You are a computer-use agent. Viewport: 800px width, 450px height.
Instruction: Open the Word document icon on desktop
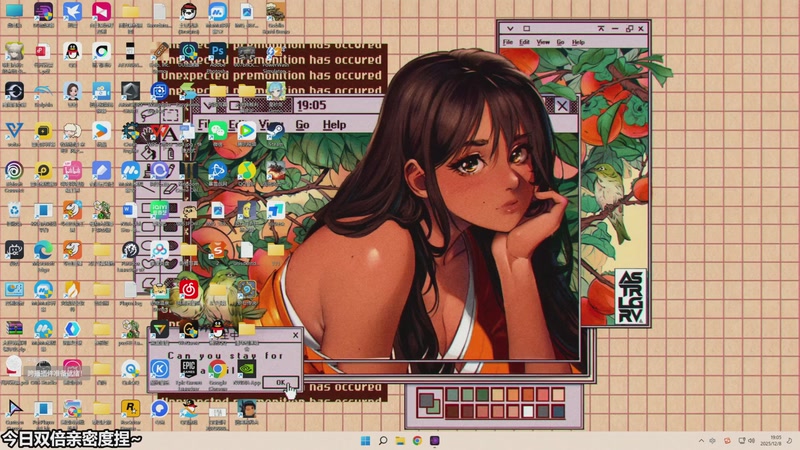(130, 210)
